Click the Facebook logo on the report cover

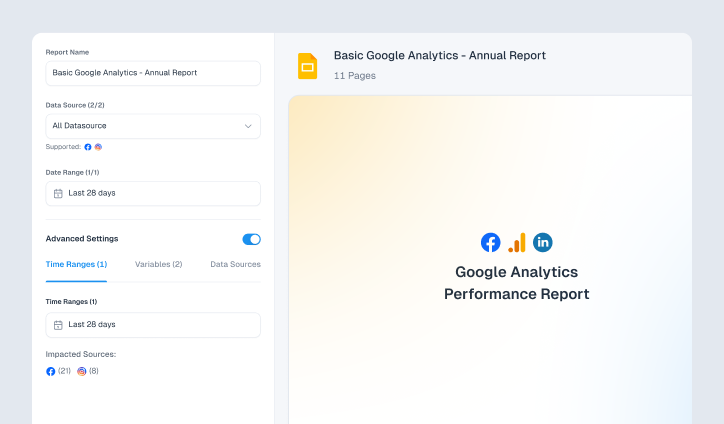tap(490, 242)
